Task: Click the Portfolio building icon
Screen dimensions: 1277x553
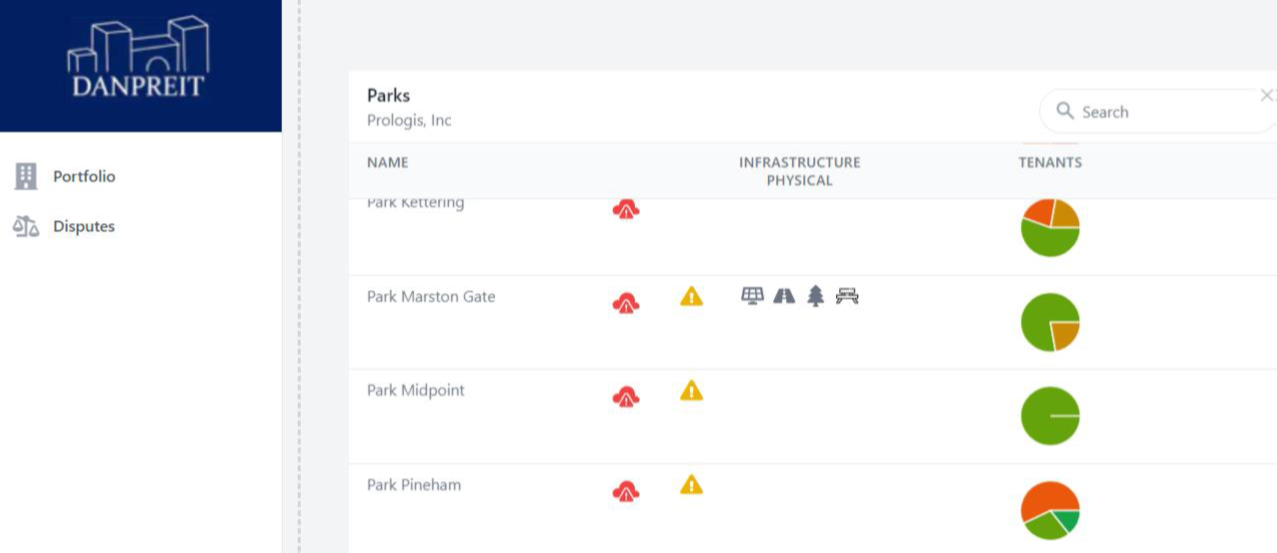Action: 25,176
